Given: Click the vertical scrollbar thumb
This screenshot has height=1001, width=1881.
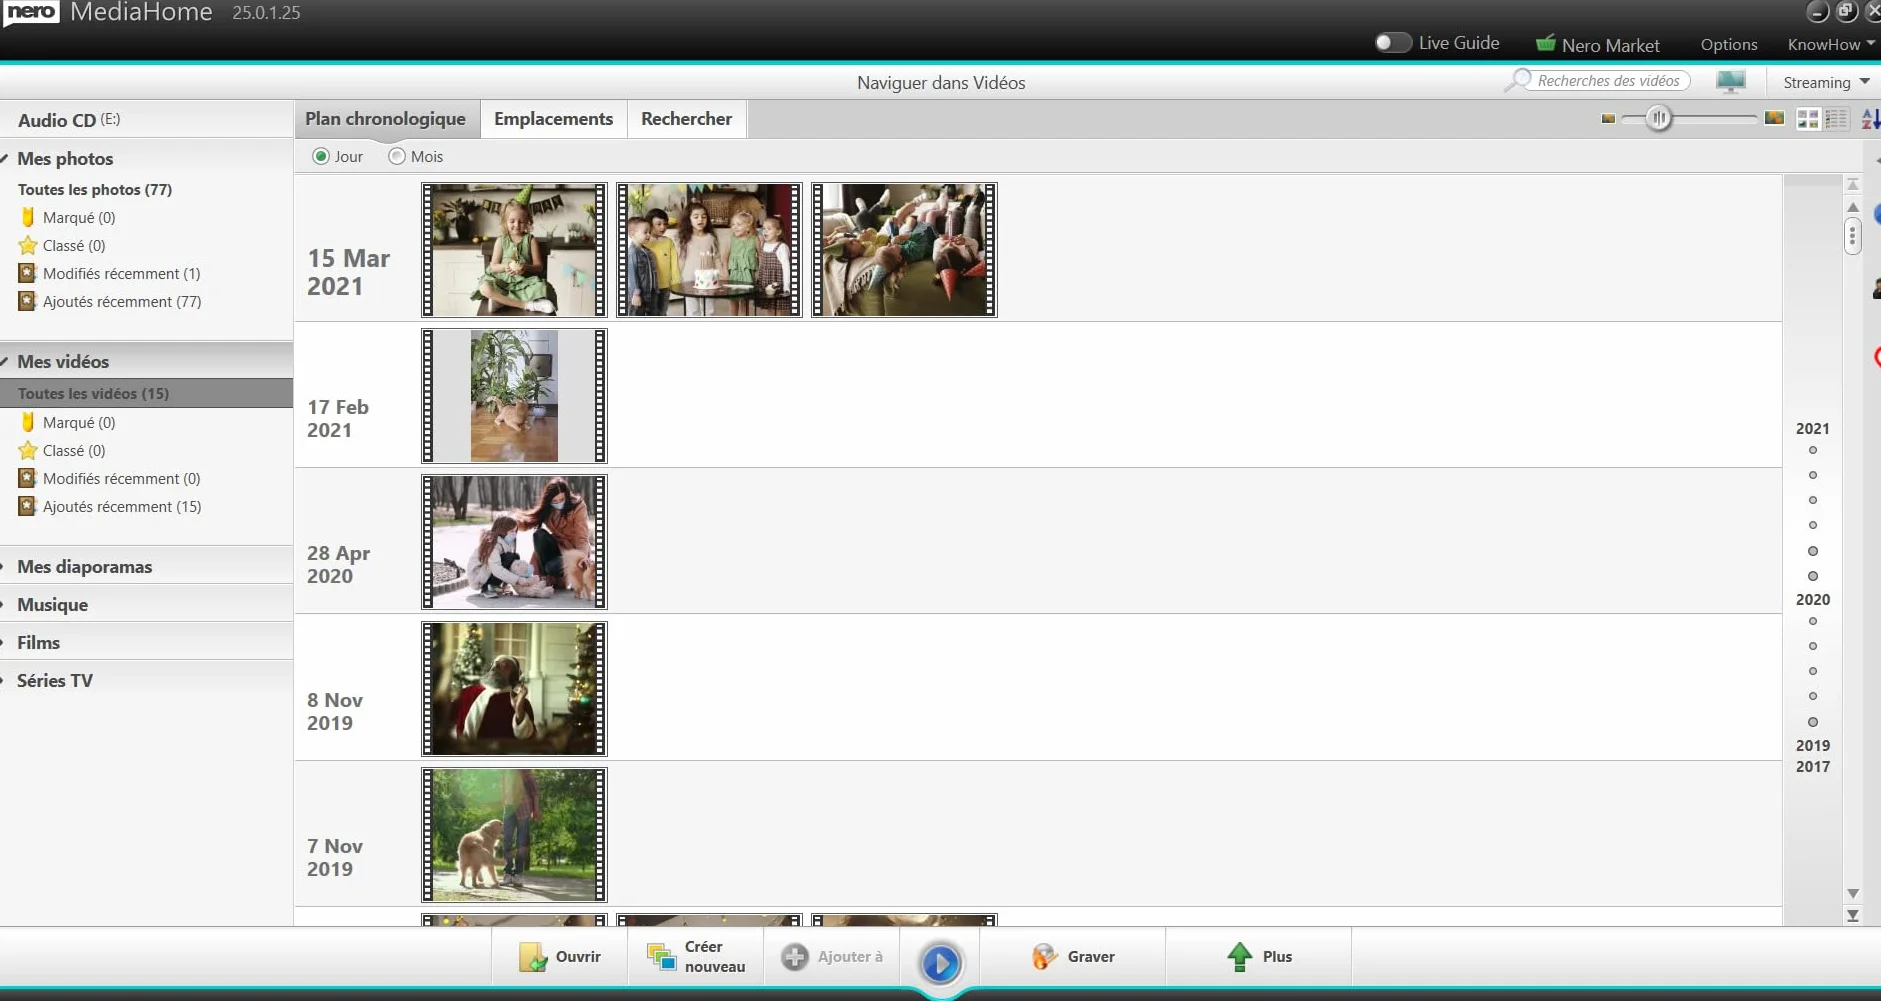Looking at the screenshot, I should [1853, 236].
